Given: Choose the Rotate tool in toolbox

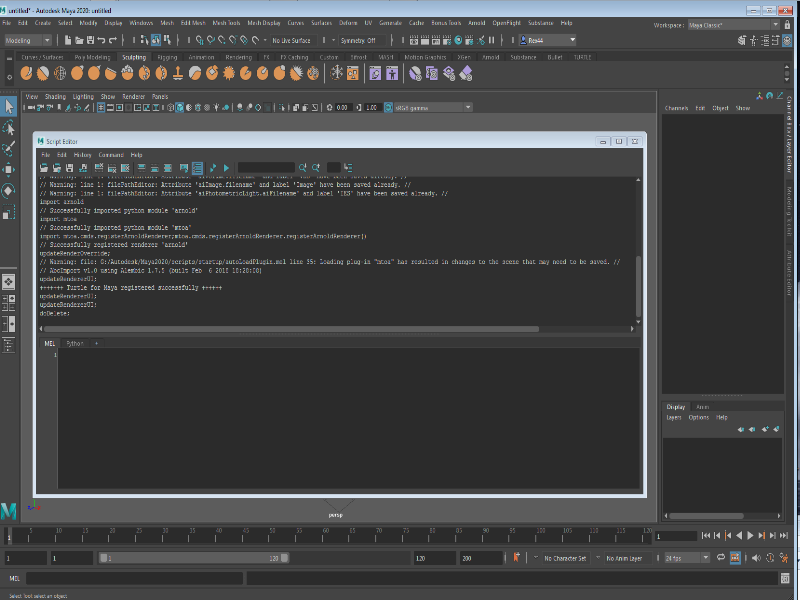Looking at the screenshot, I should point(9,191).
